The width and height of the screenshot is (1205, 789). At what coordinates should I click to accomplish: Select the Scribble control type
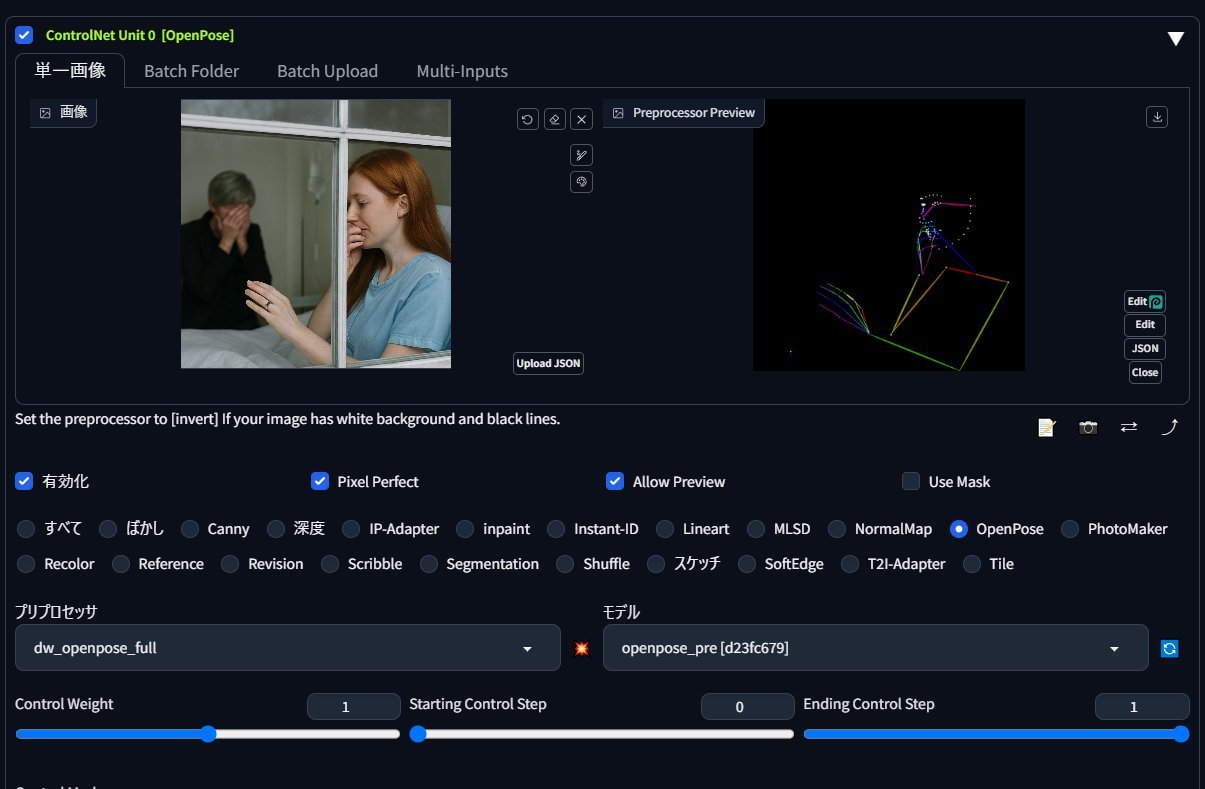point(330,564)
